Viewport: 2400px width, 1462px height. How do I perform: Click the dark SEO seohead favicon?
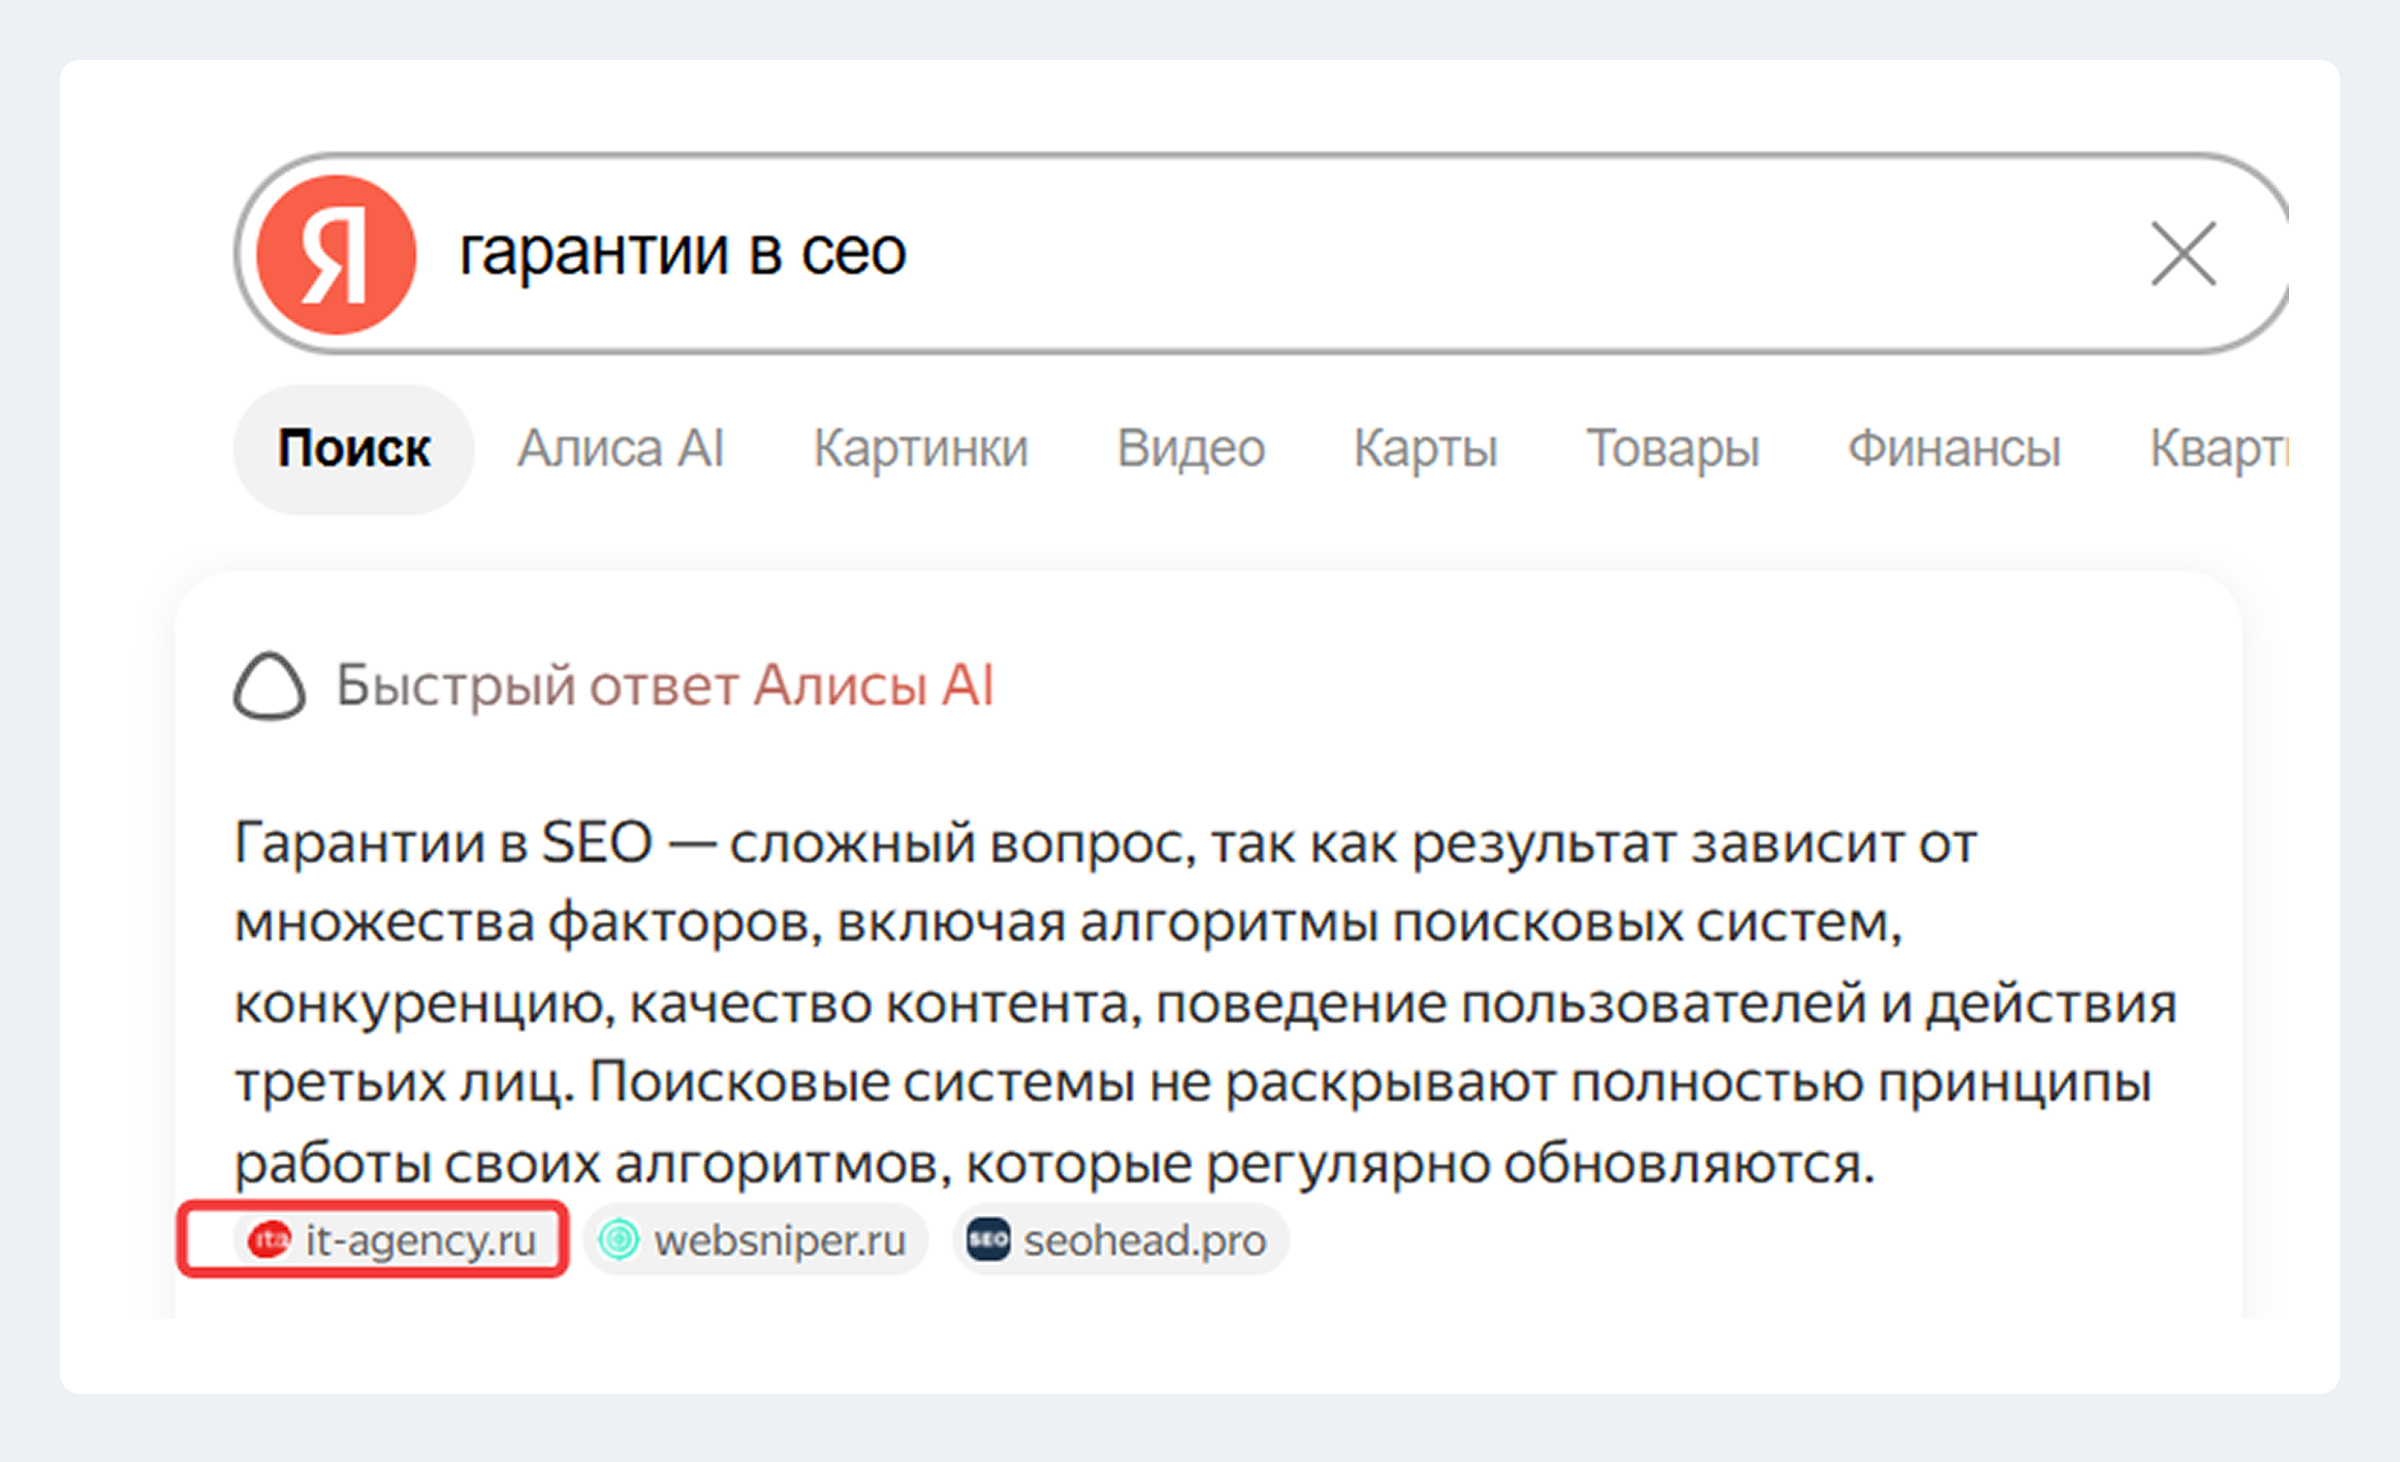(x=988, y=1240)
